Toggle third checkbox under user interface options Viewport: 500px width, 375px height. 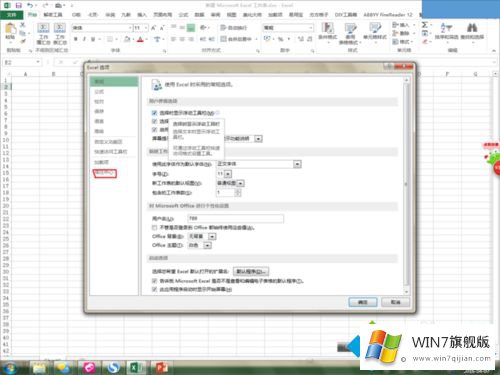click(x=154, y=129)
